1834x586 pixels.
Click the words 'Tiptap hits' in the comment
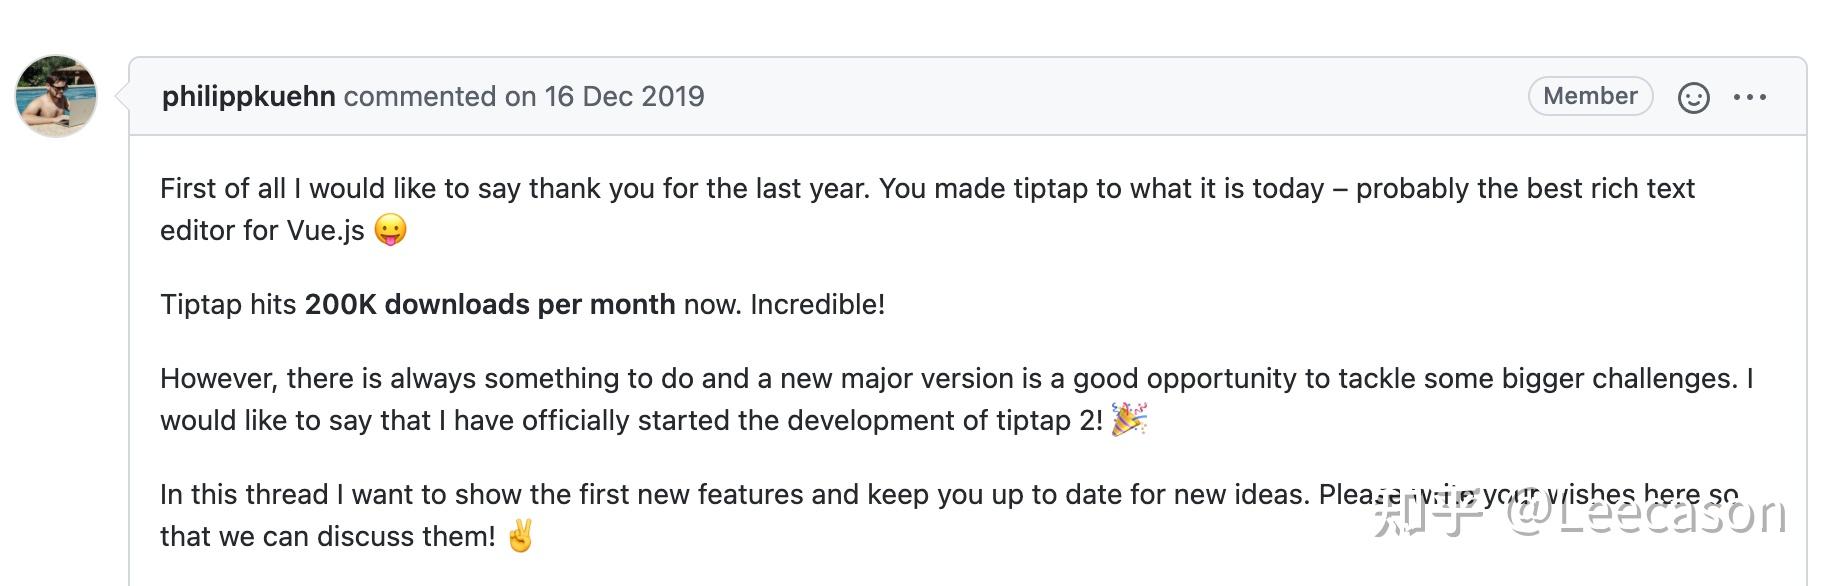pos(228,304)
